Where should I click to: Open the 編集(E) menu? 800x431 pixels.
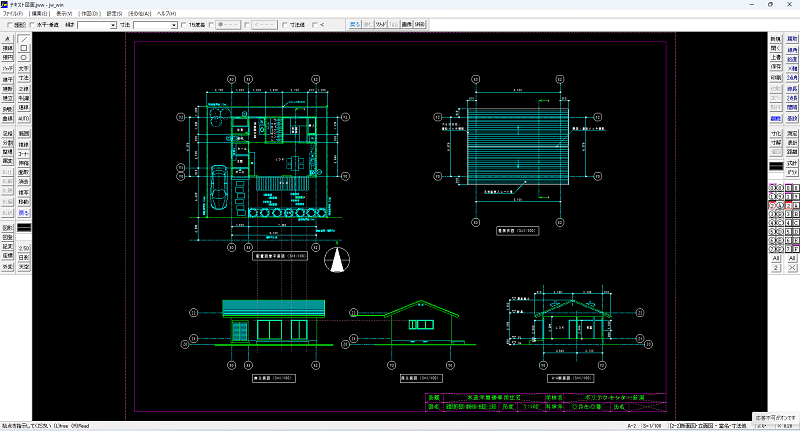[x=39, y=14]
